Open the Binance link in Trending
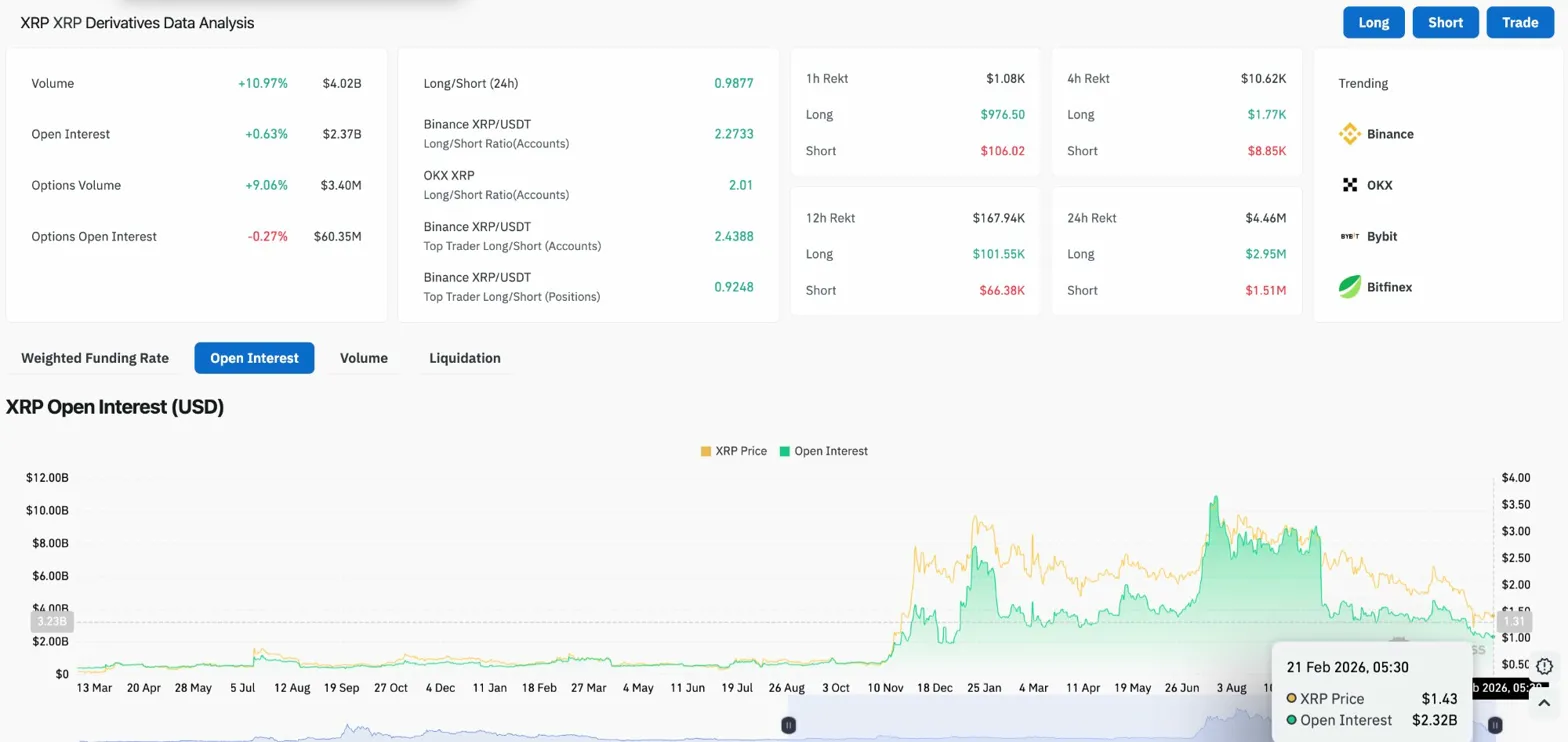 (1390, 134)
